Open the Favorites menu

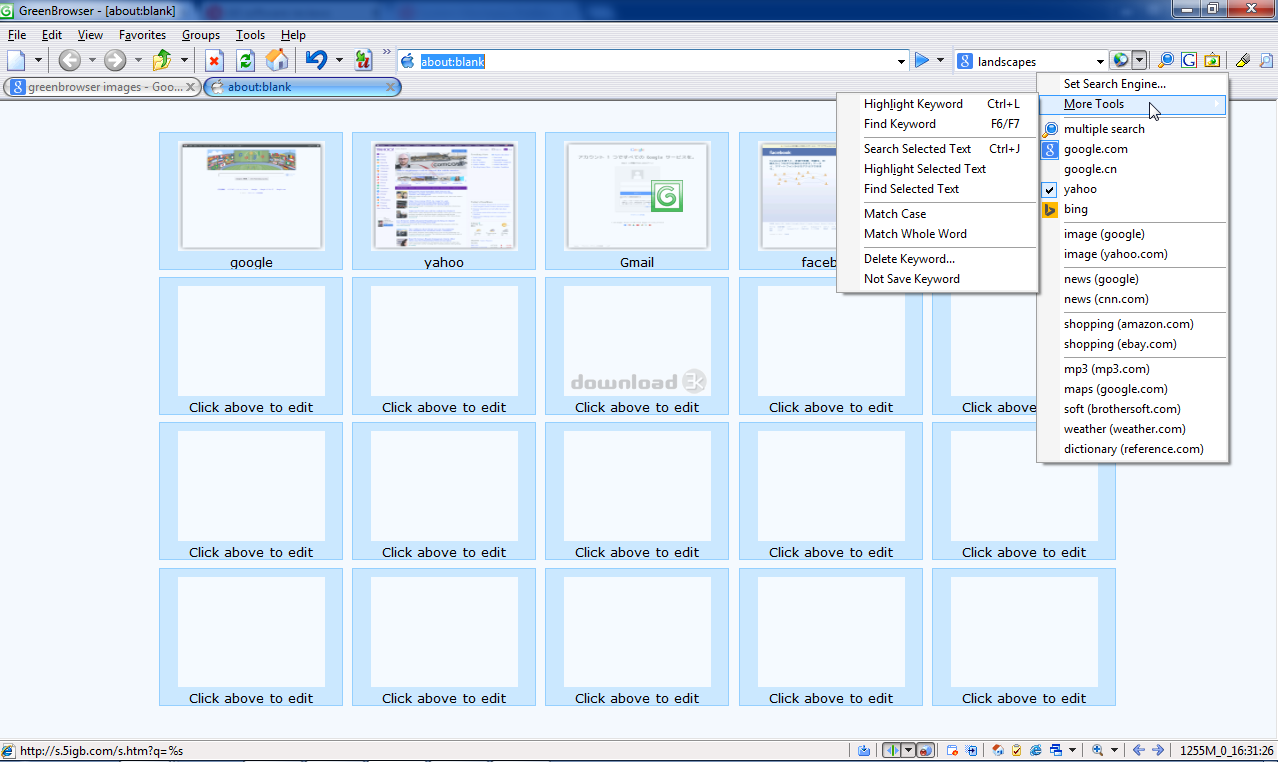point(142,35)
